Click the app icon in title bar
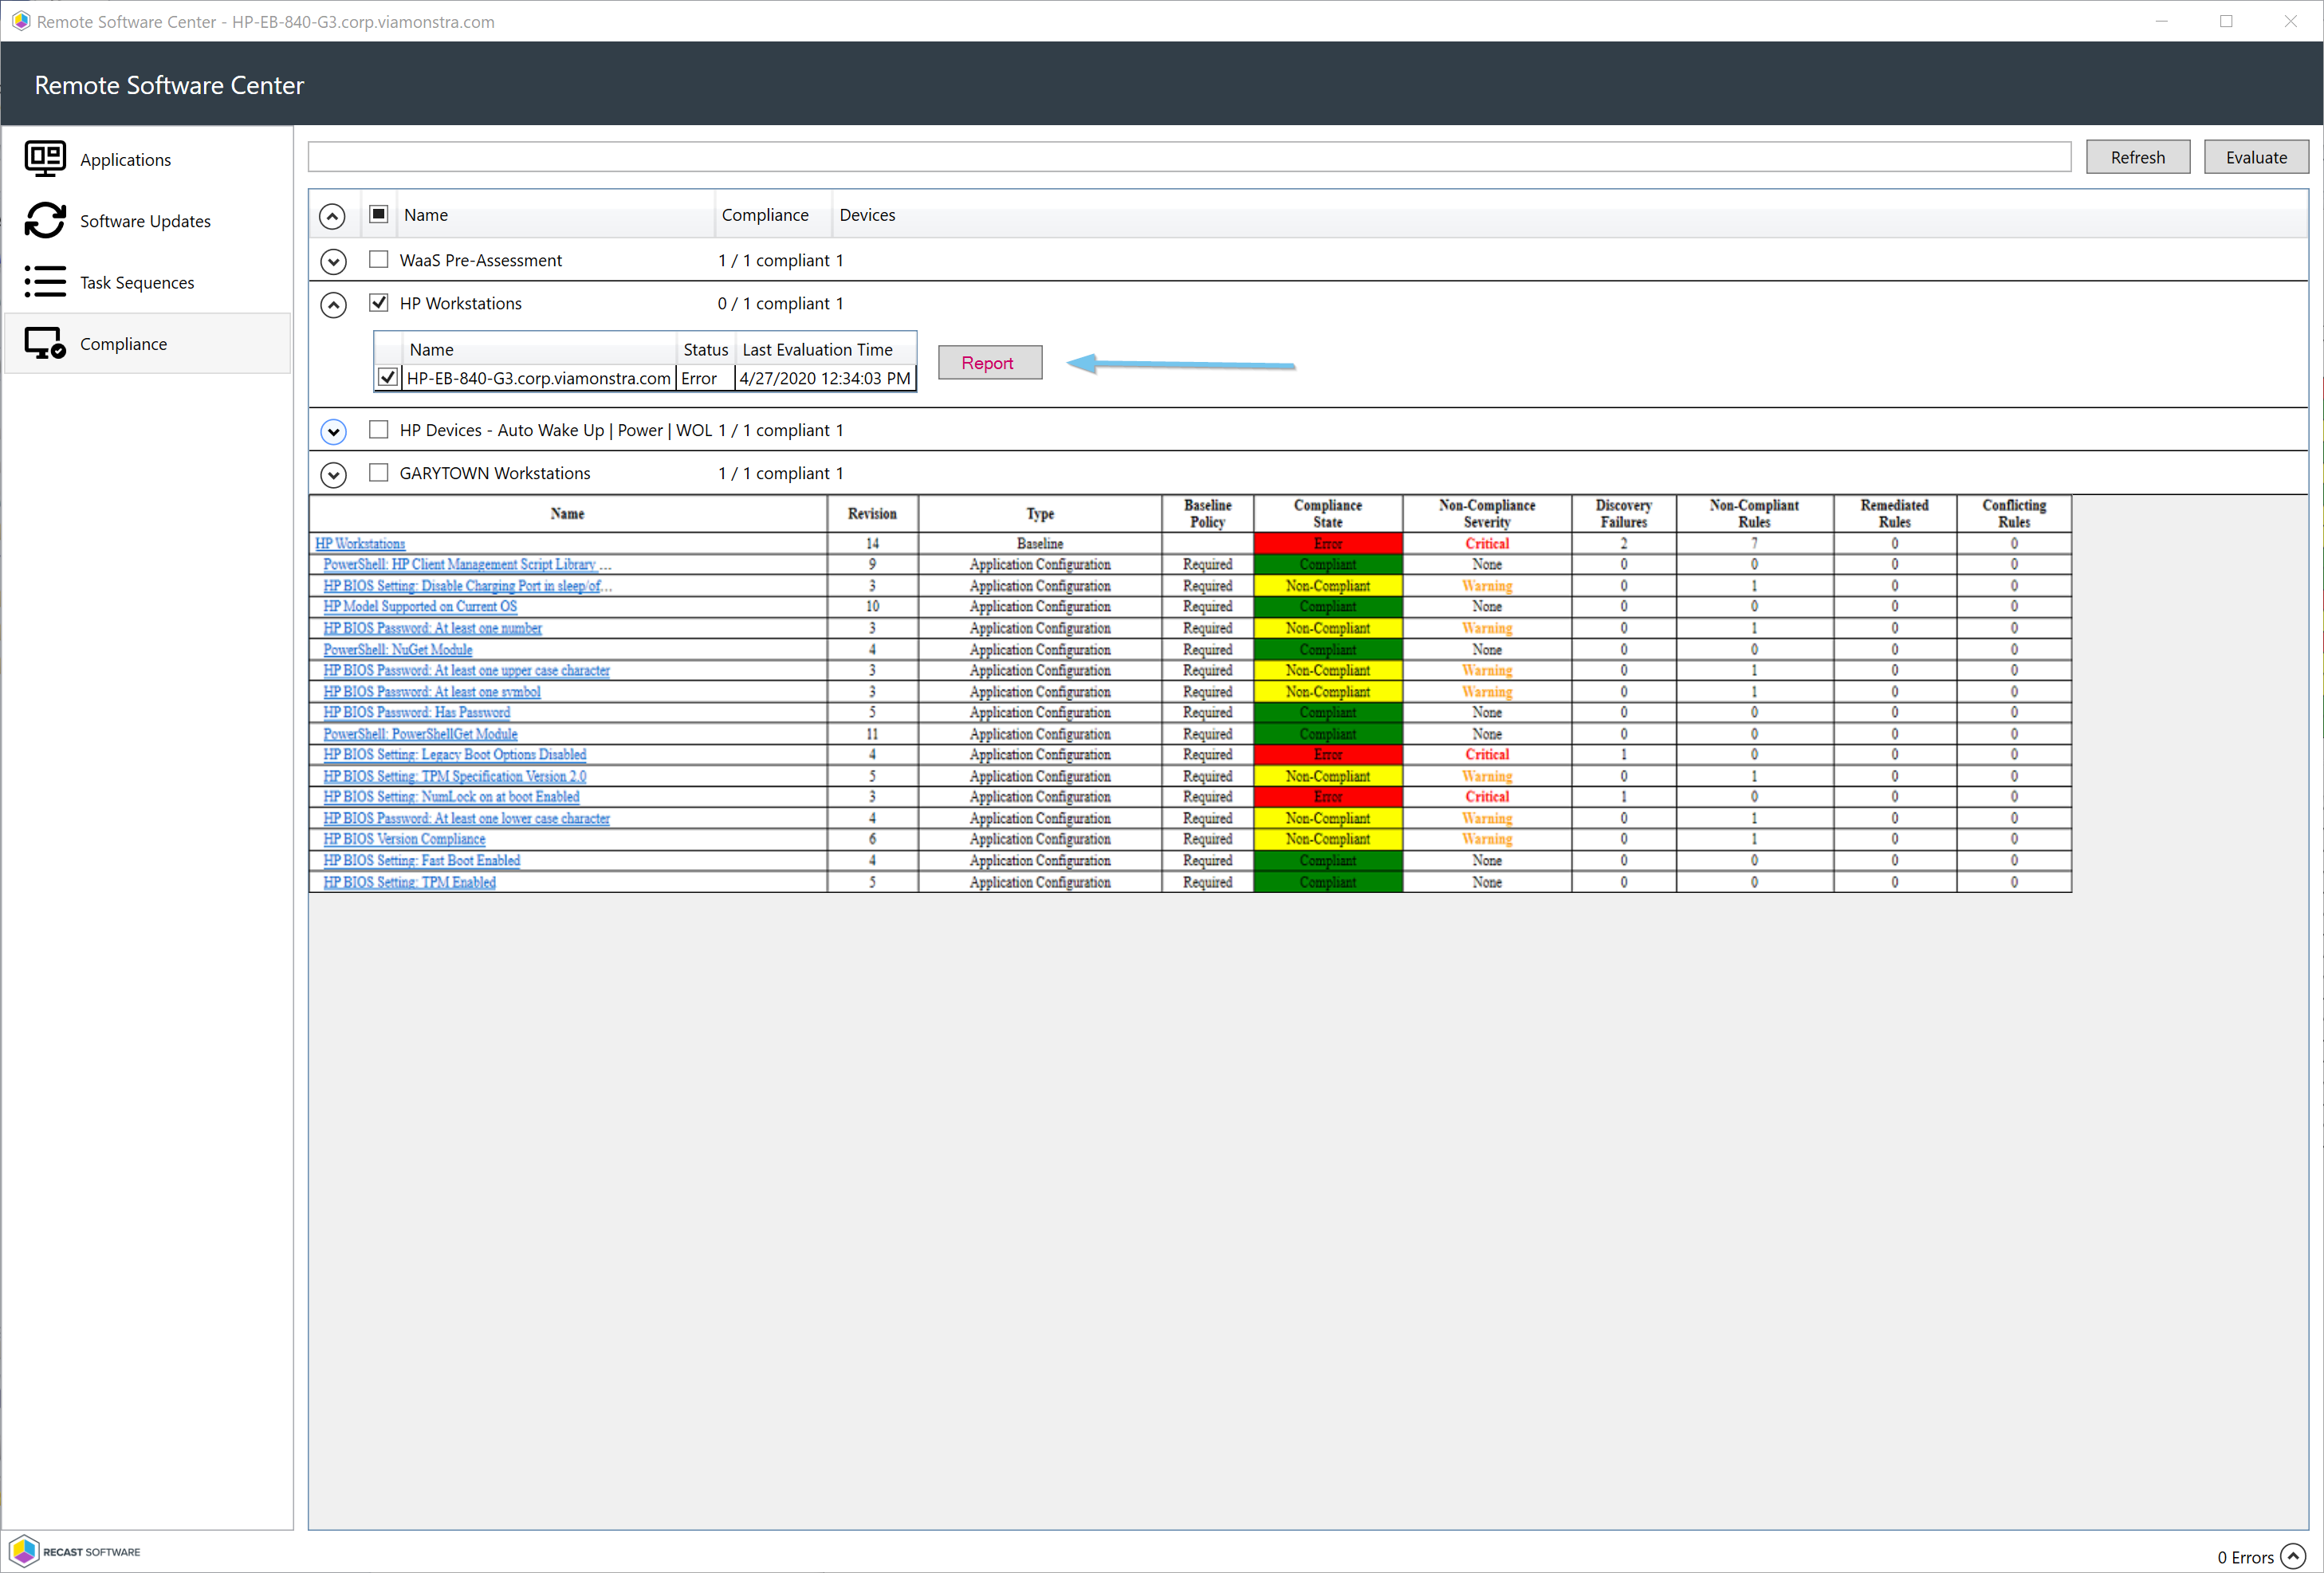 [20, 21]
